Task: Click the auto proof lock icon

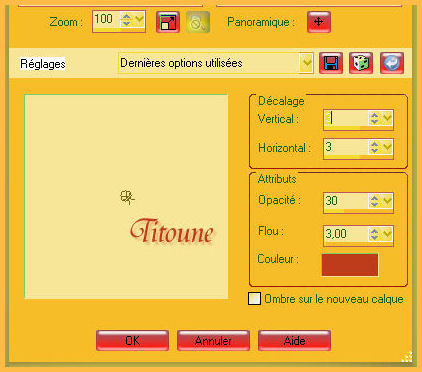Action: pos(198,22)
